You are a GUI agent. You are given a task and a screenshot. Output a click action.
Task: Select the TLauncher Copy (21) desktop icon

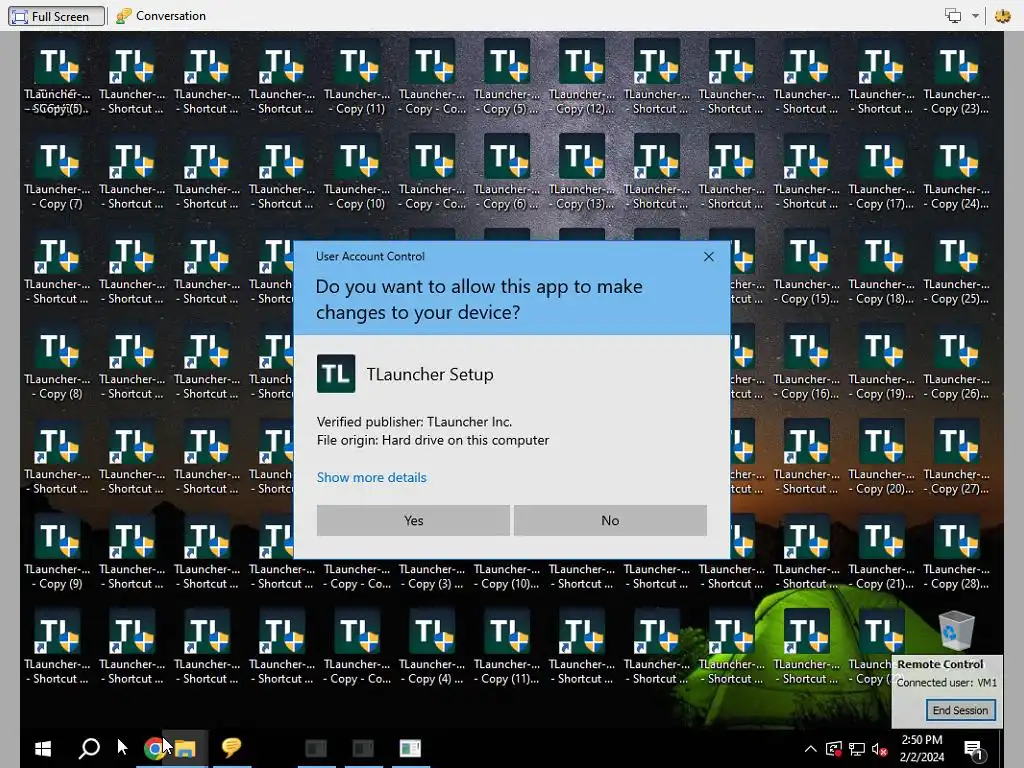(x=882, y=553)
